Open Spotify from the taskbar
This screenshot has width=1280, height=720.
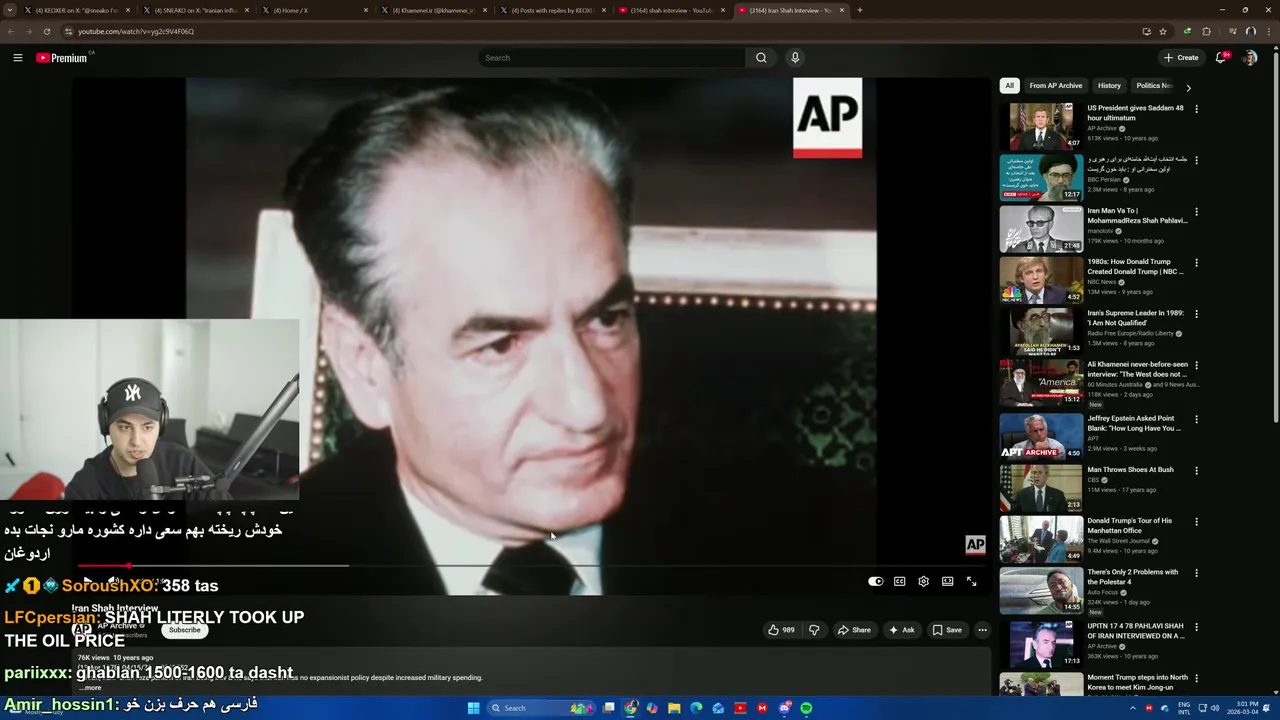pyautogui.click(x=806, y=708)
